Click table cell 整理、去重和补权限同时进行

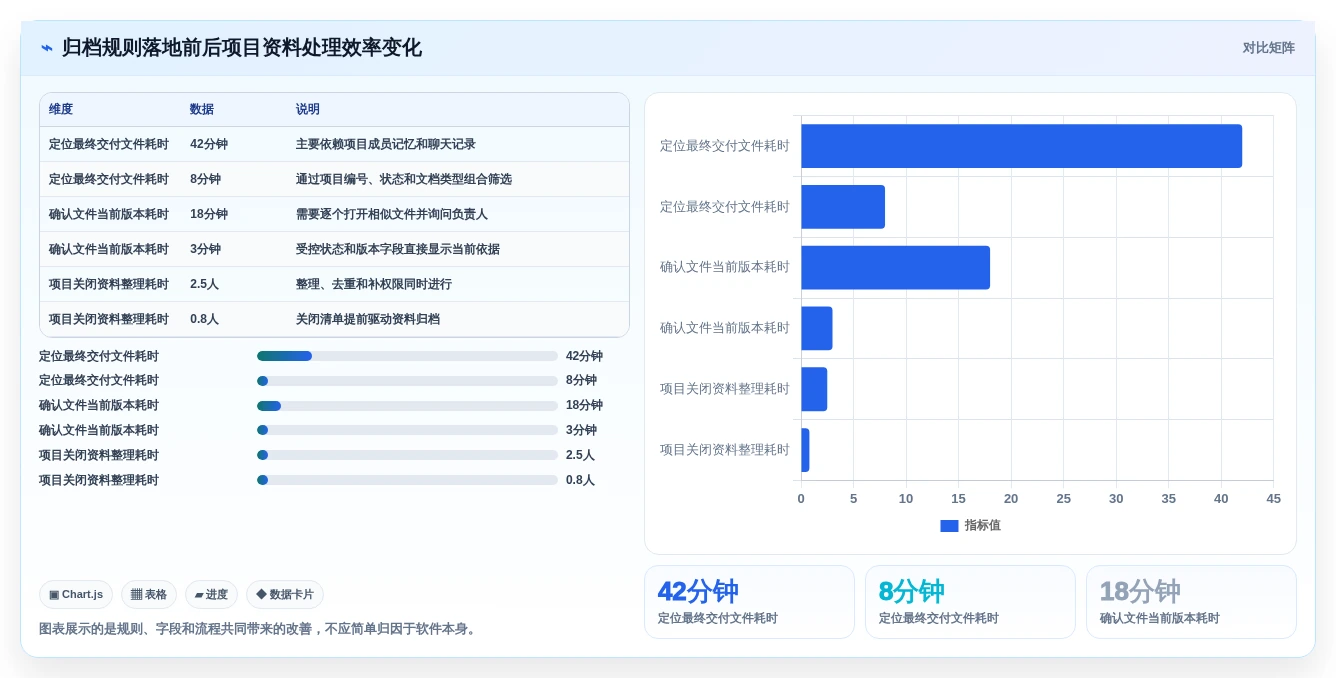374,284
